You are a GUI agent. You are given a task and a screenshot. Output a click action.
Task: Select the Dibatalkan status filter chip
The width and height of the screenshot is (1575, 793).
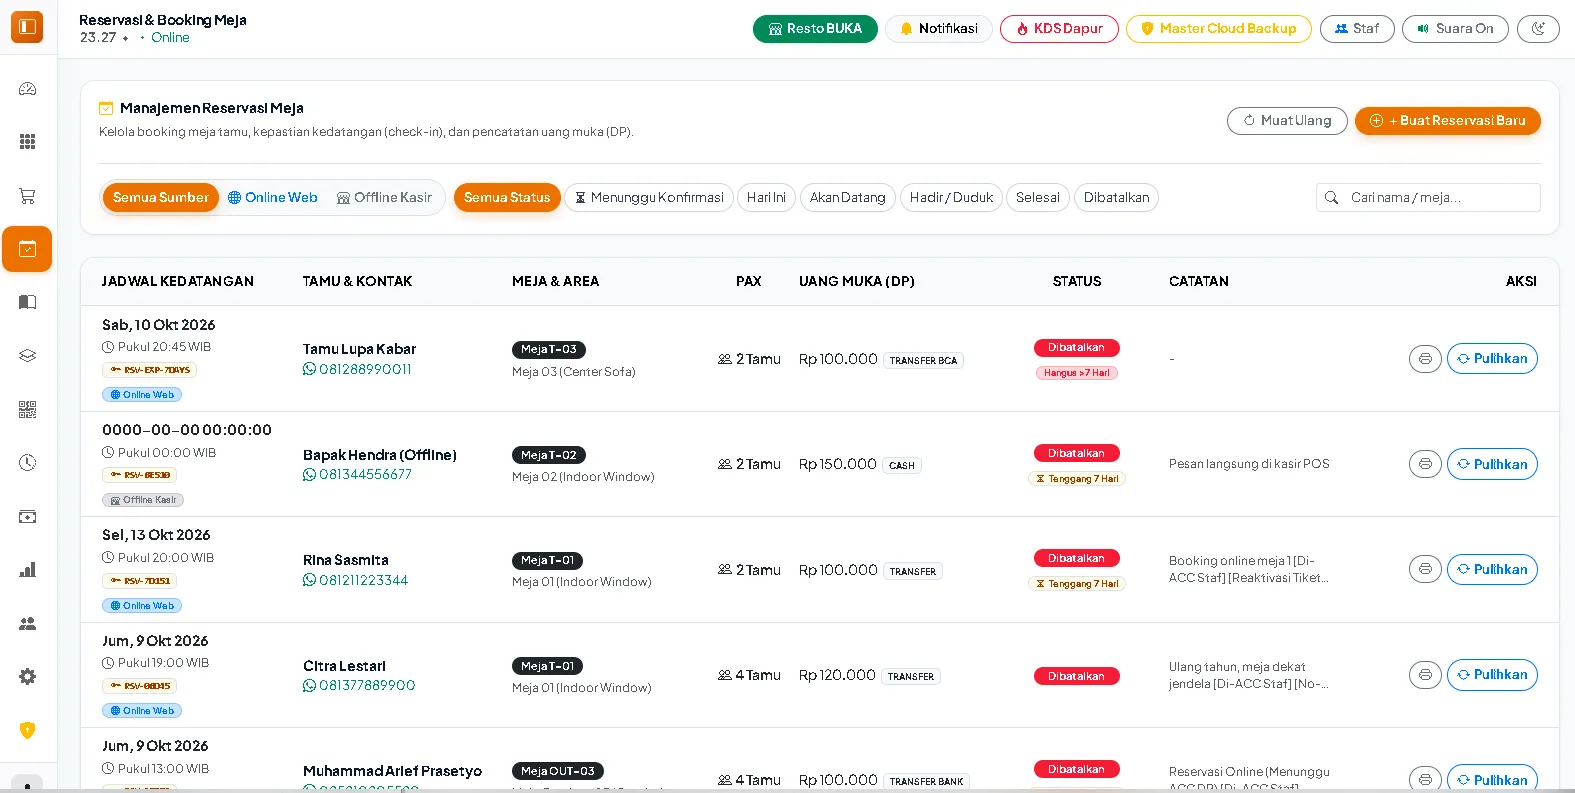(x=1116, y=198)
